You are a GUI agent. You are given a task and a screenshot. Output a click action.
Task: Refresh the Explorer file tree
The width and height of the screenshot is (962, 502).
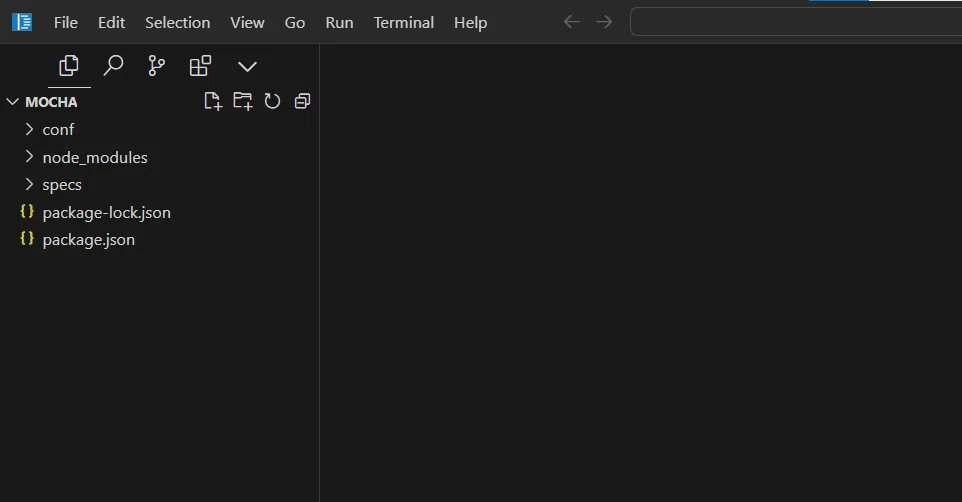(x=272, y=101)
